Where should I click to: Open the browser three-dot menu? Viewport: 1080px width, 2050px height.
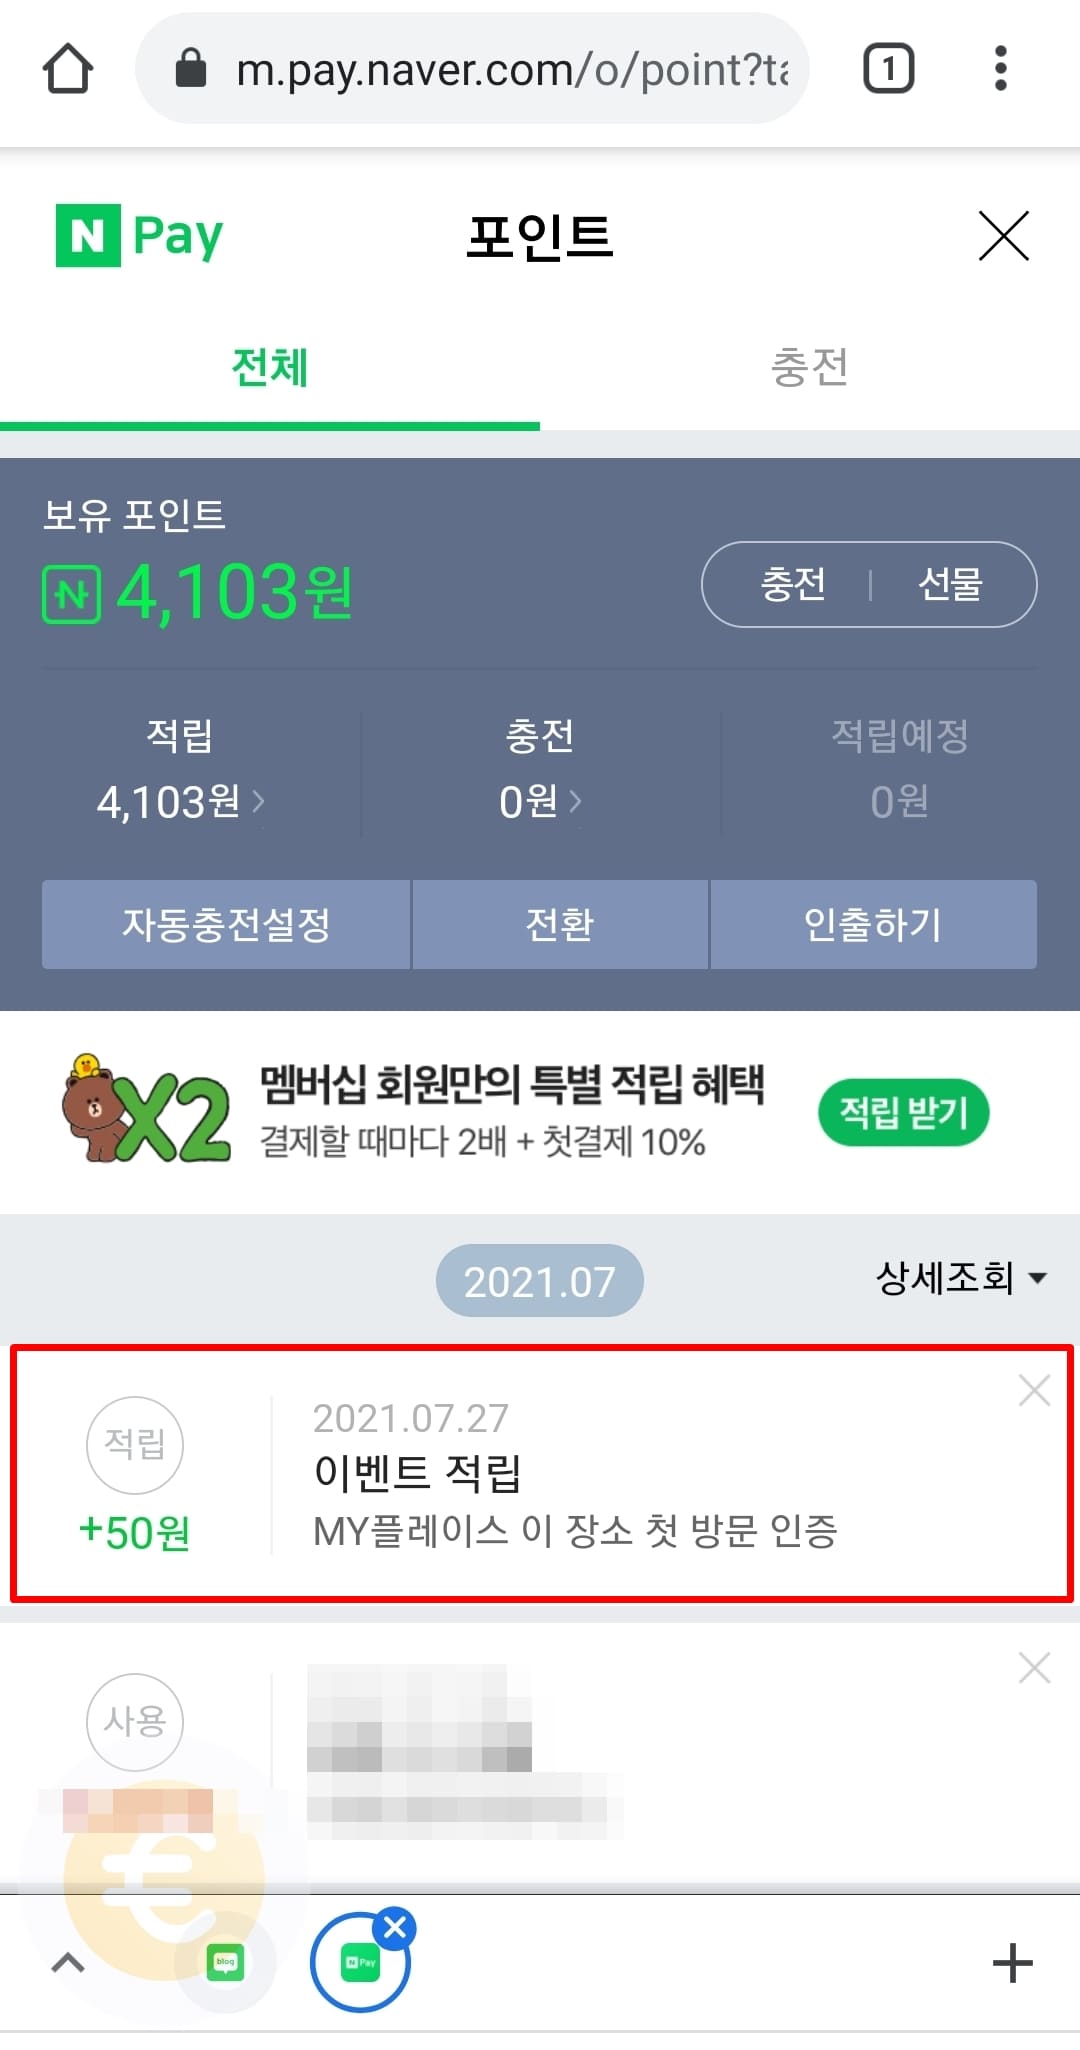[1000, 69]
